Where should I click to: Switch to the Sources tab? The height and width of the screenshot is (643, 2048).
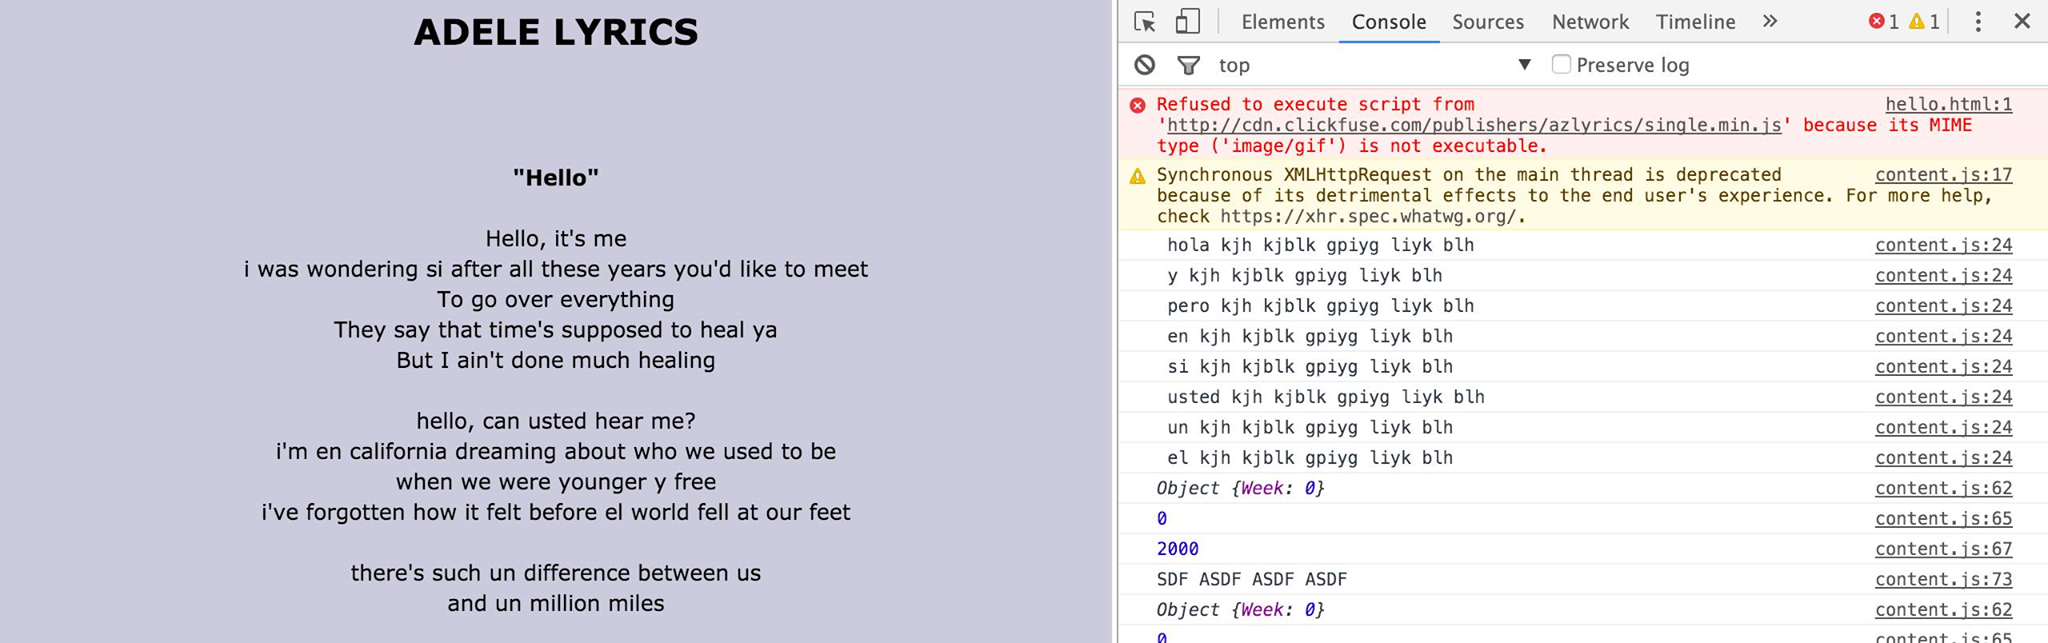1488,22
